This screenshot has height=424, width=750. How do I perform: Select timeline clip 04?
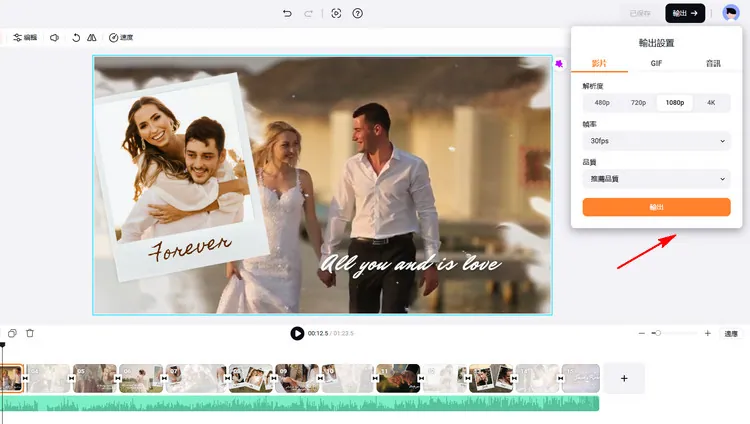tap(48, 379)
